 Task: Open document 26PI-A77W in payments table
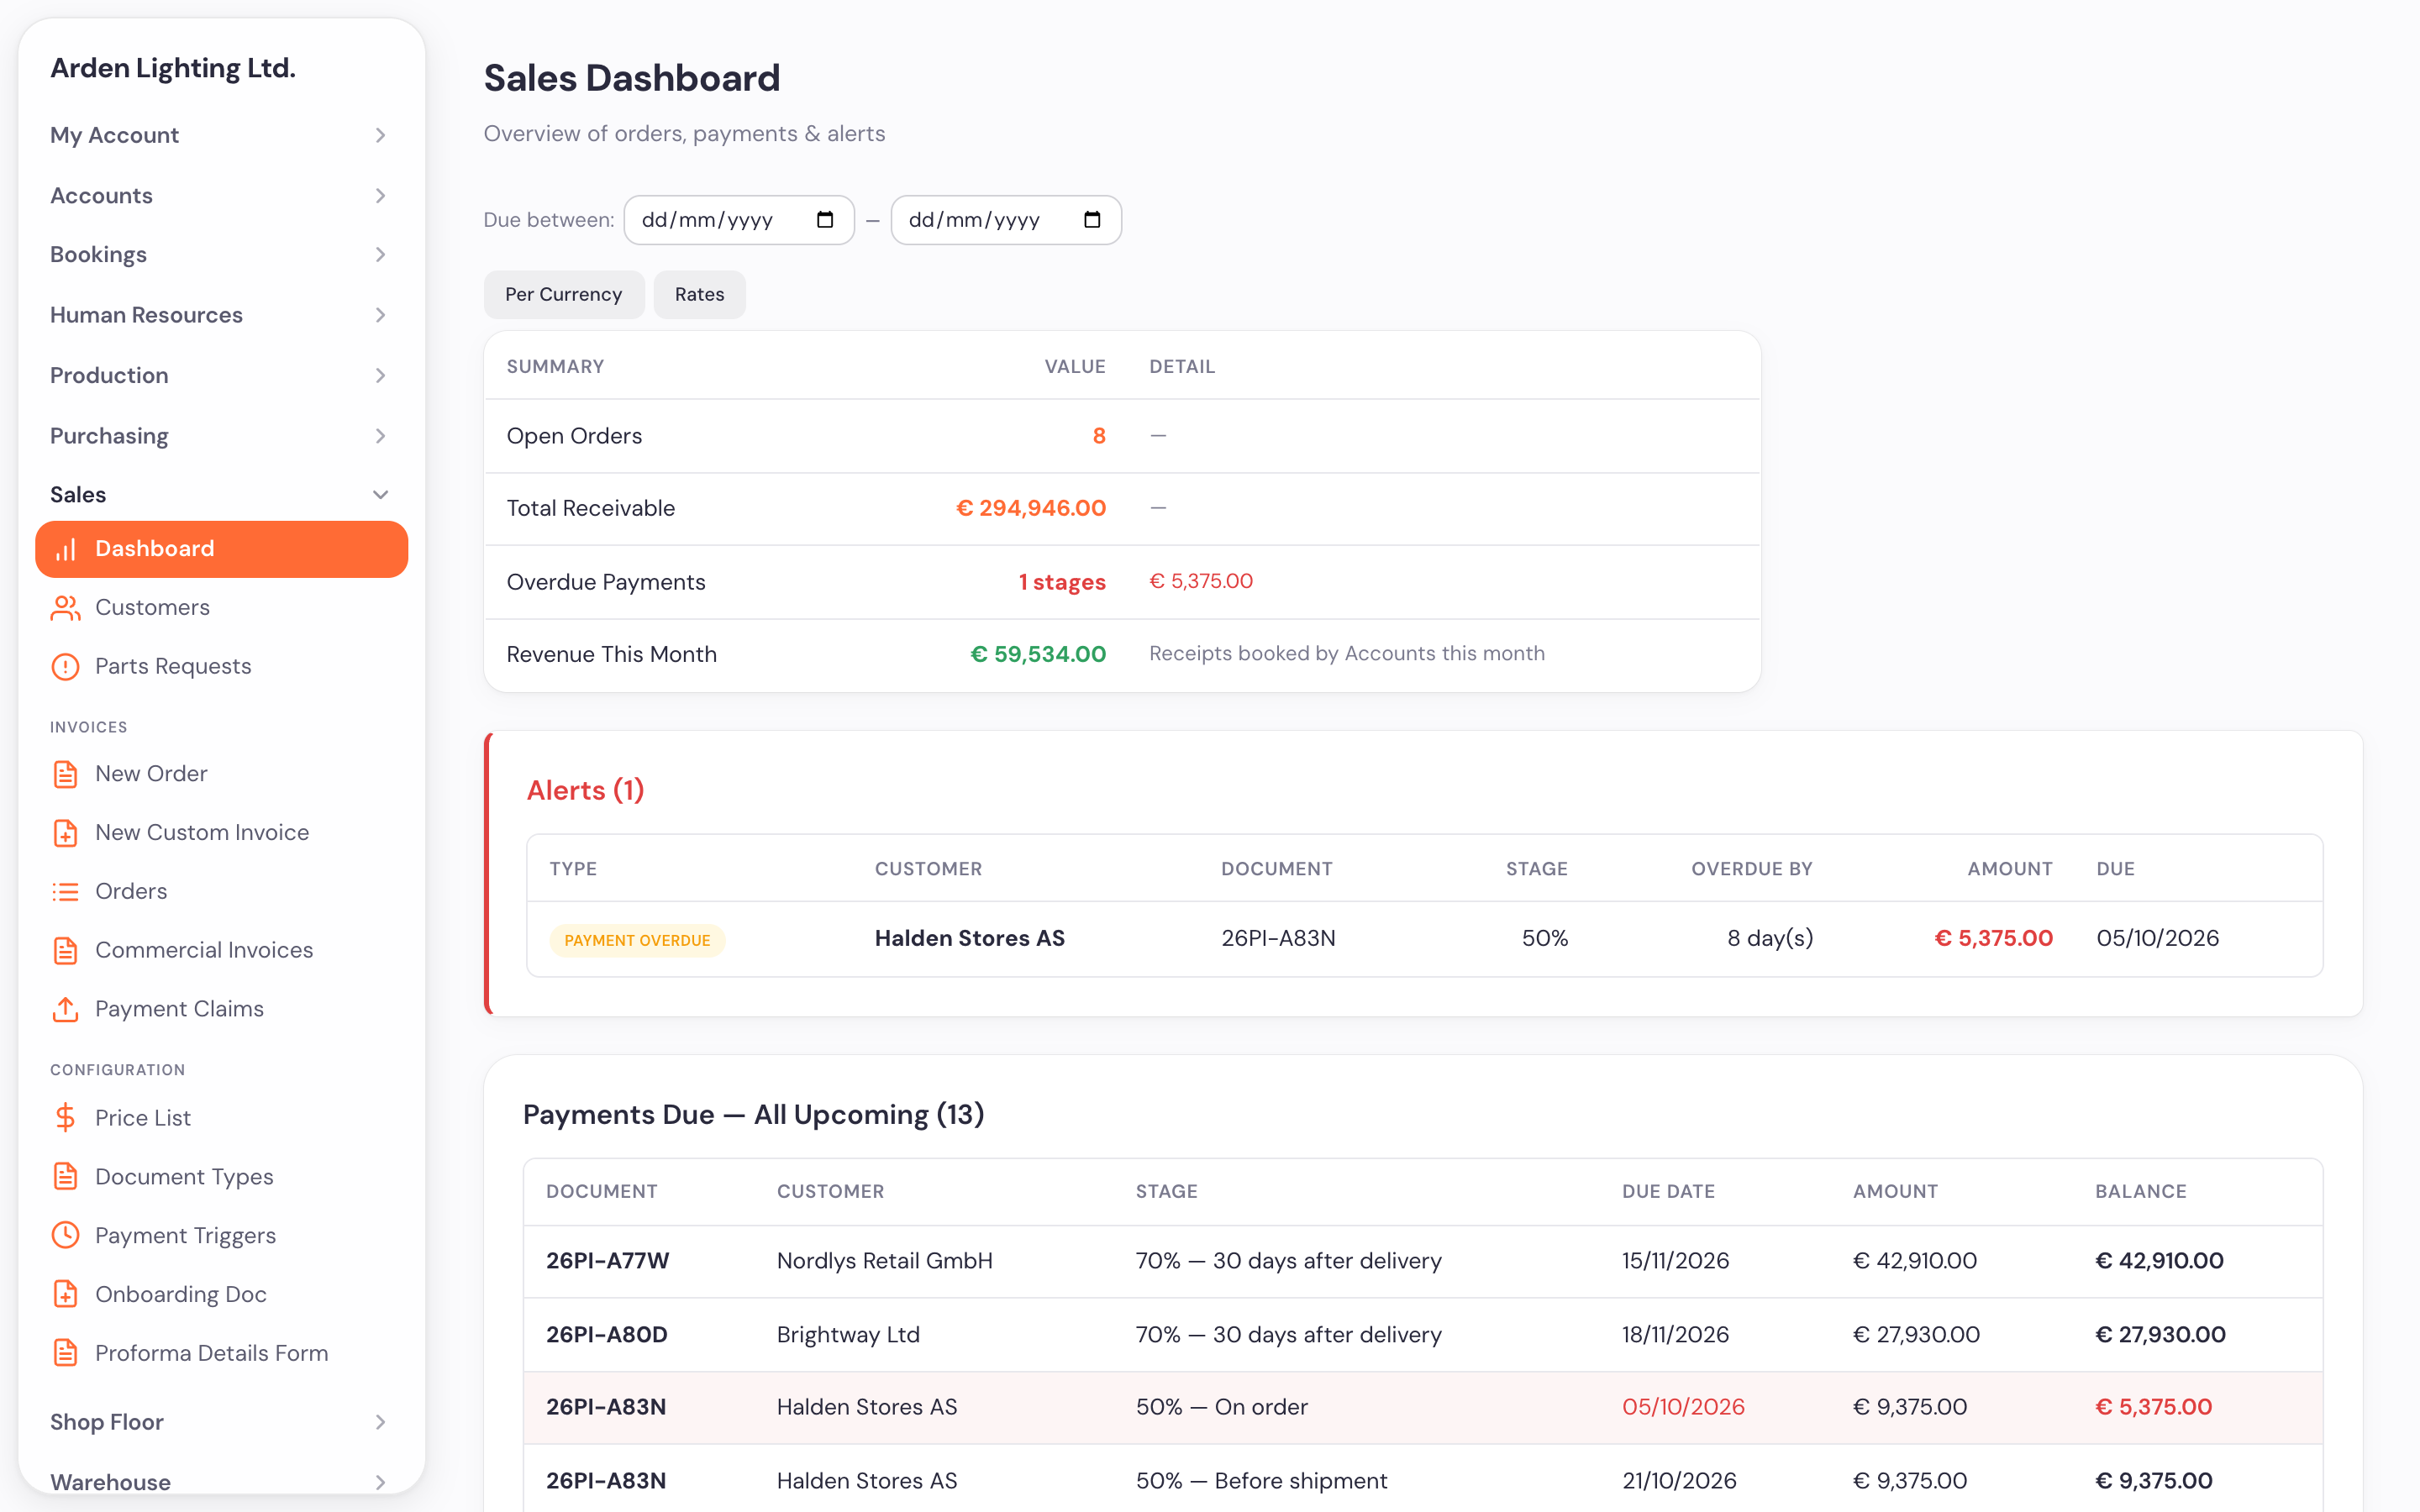pyautogui.click(x=608, y=1261)
